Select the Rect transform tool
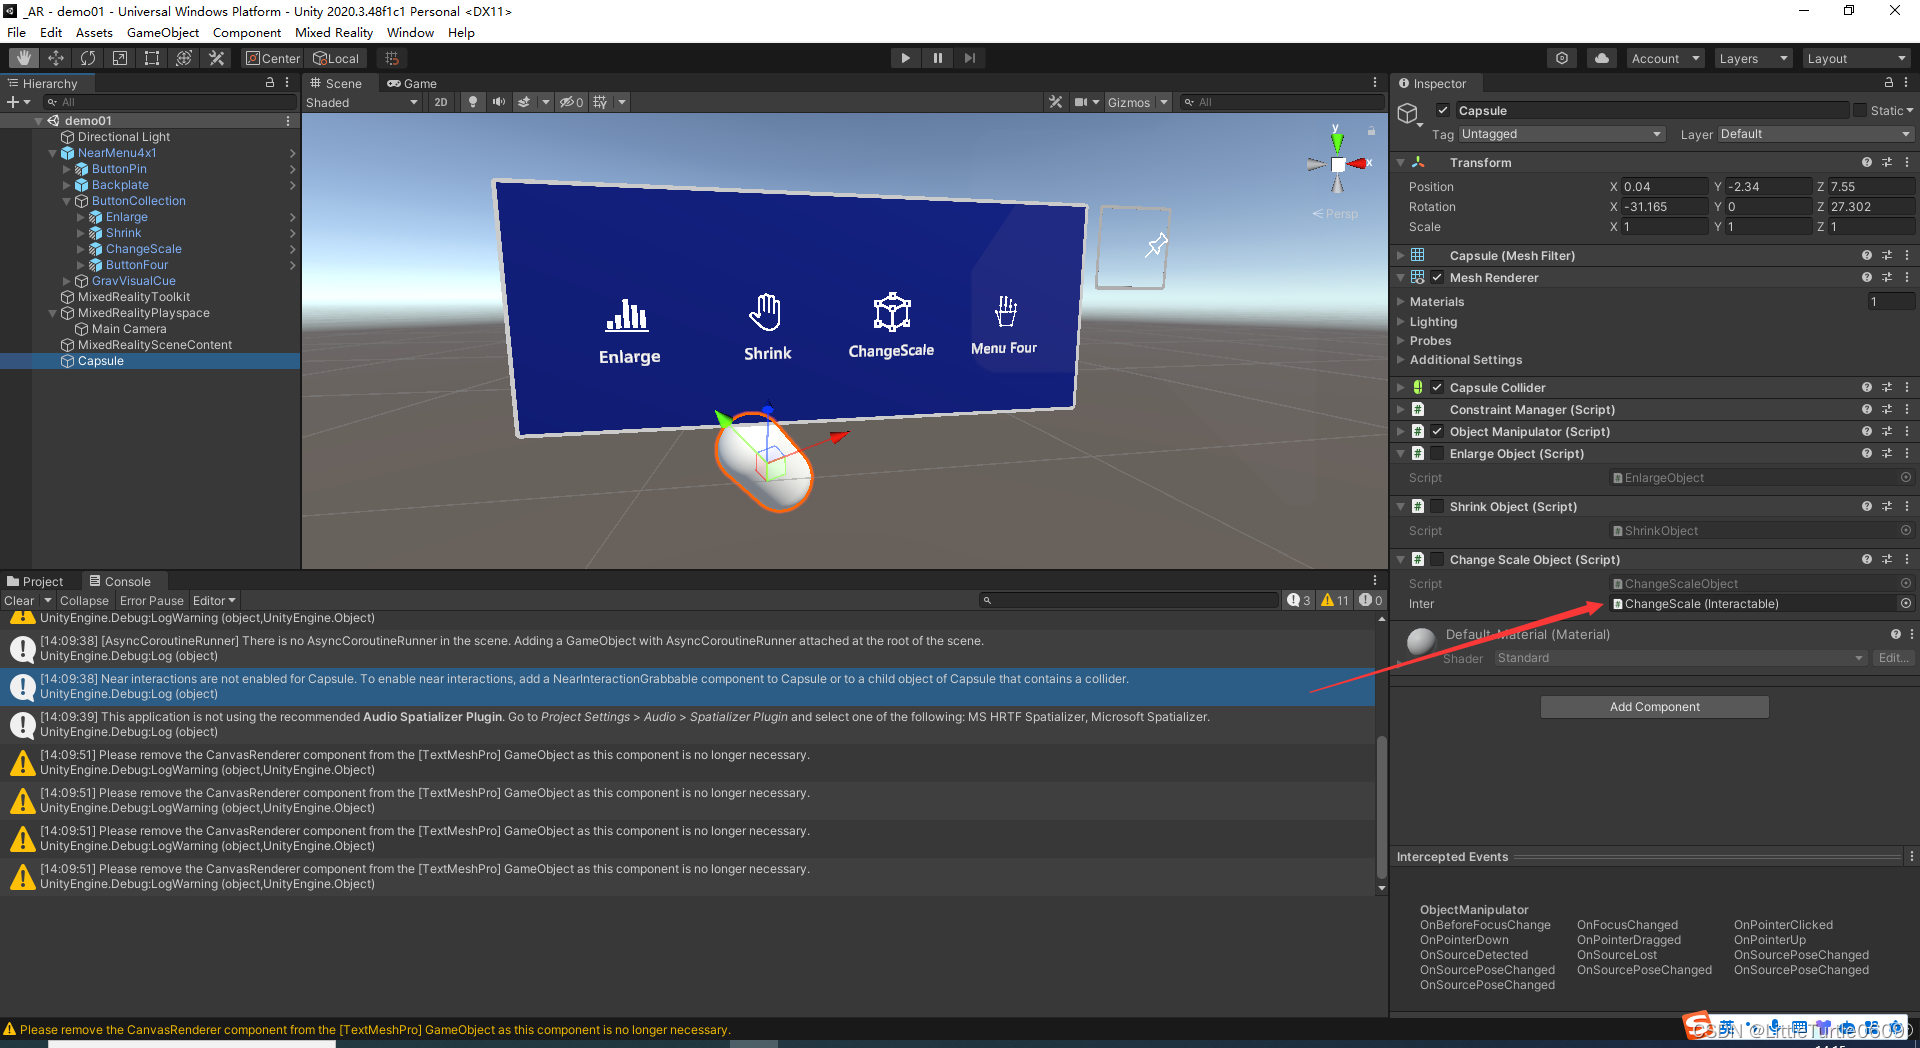The height and width of the screenshot is (1048, 1920). [151, 57]
